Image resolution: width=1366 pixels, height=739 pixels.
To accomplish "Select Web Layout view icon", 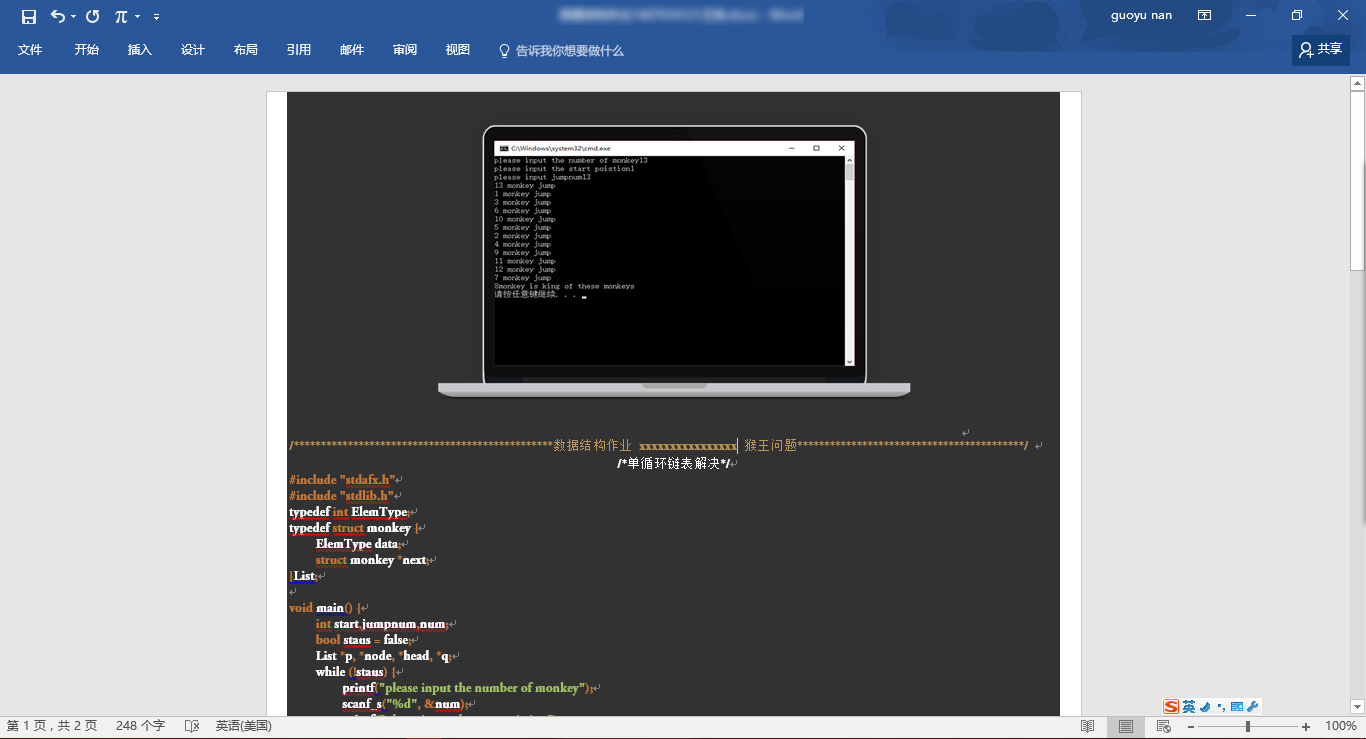I will pyautogui.click(x=1164, y=726).
